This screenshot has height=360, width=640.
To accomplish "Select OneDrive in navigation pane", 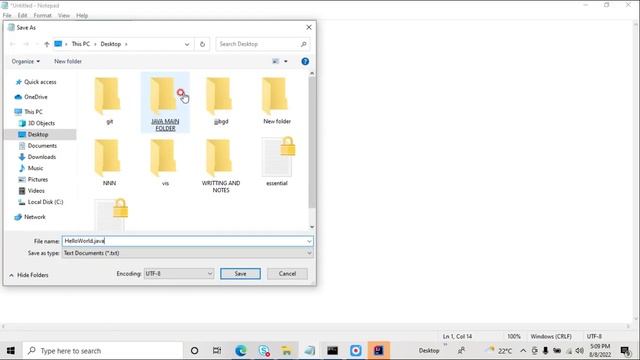I will (x=31, y=97).
